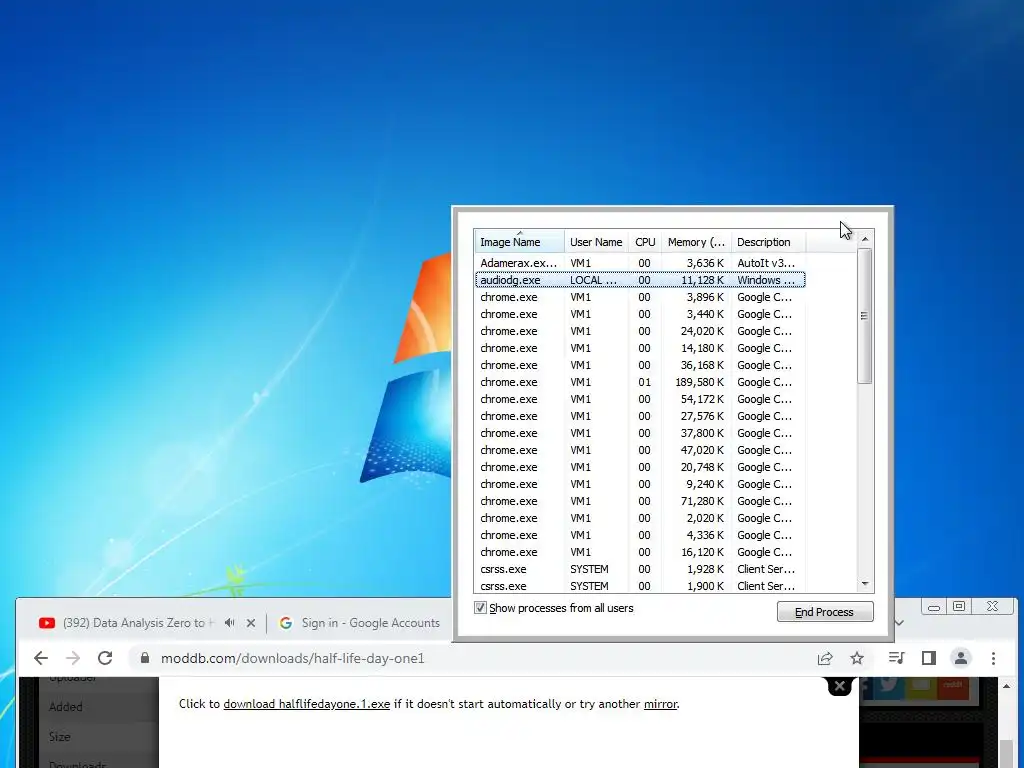Select the Adamerax.exe process row
Image resolution: width=1024 pixels, height=768 pixels.
pos(640,263)
